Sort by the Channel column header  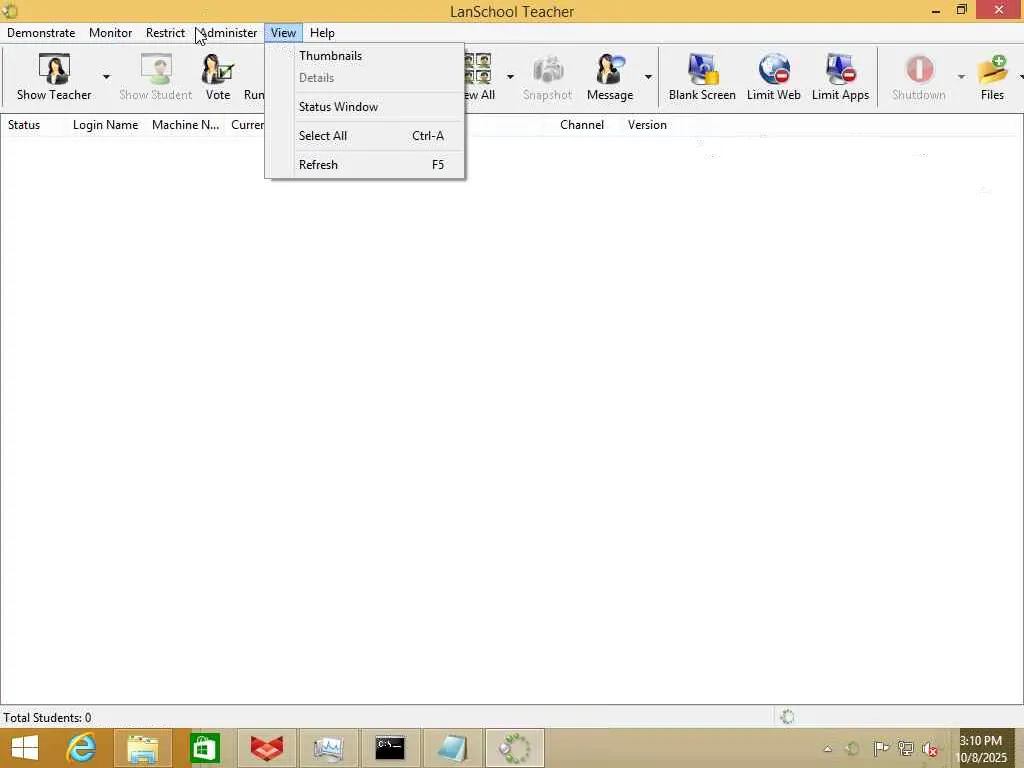(582, 125)
